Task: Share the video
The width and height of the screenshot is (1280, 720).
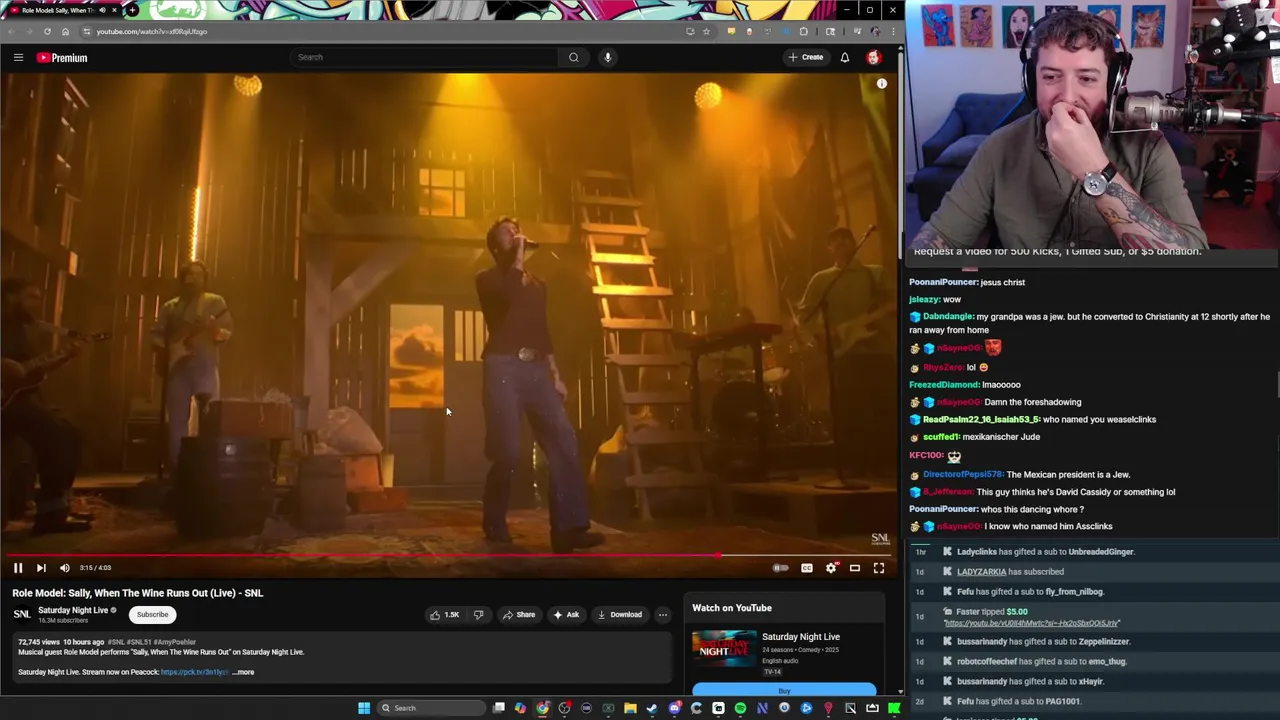Action: pos(519,615)
